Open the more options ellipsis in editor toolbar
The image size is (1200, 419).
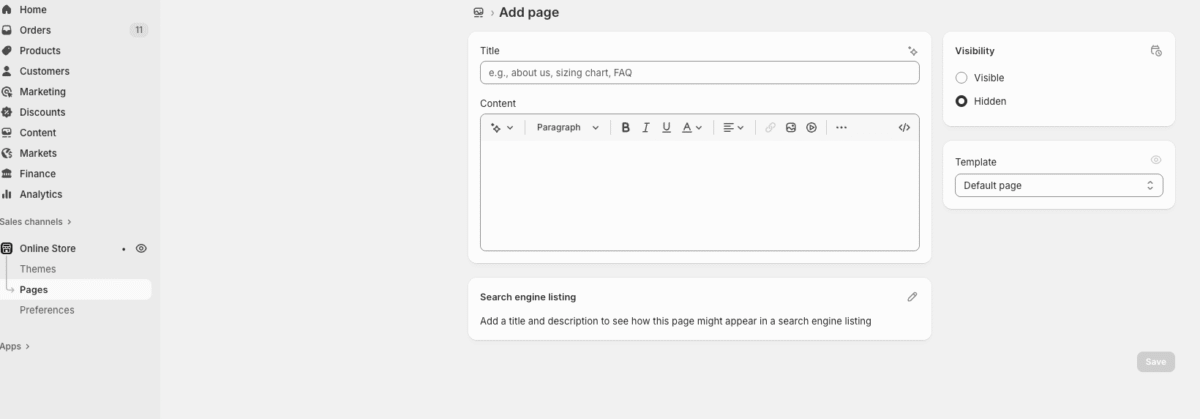(x=841, y=128)
